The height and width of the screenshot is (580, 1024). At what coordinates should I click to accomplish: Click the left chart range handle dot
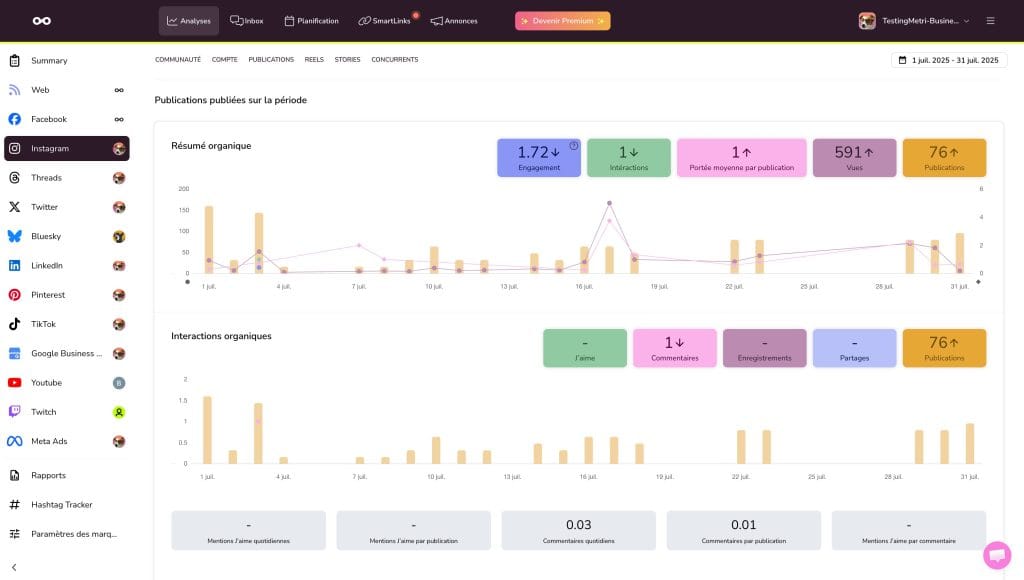(187, 282)
